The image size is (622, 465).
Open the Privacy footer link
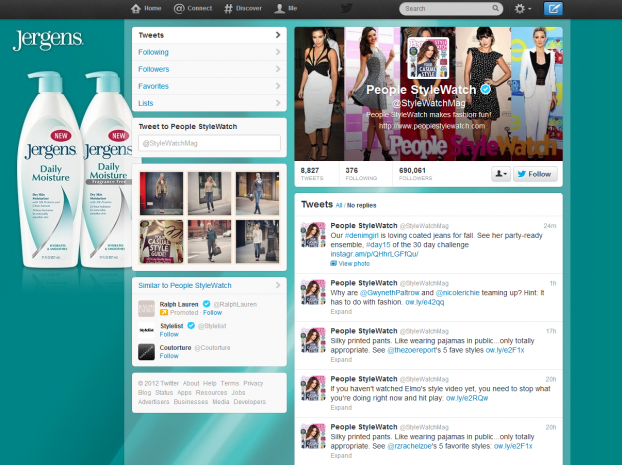click(x=253, y=383)
